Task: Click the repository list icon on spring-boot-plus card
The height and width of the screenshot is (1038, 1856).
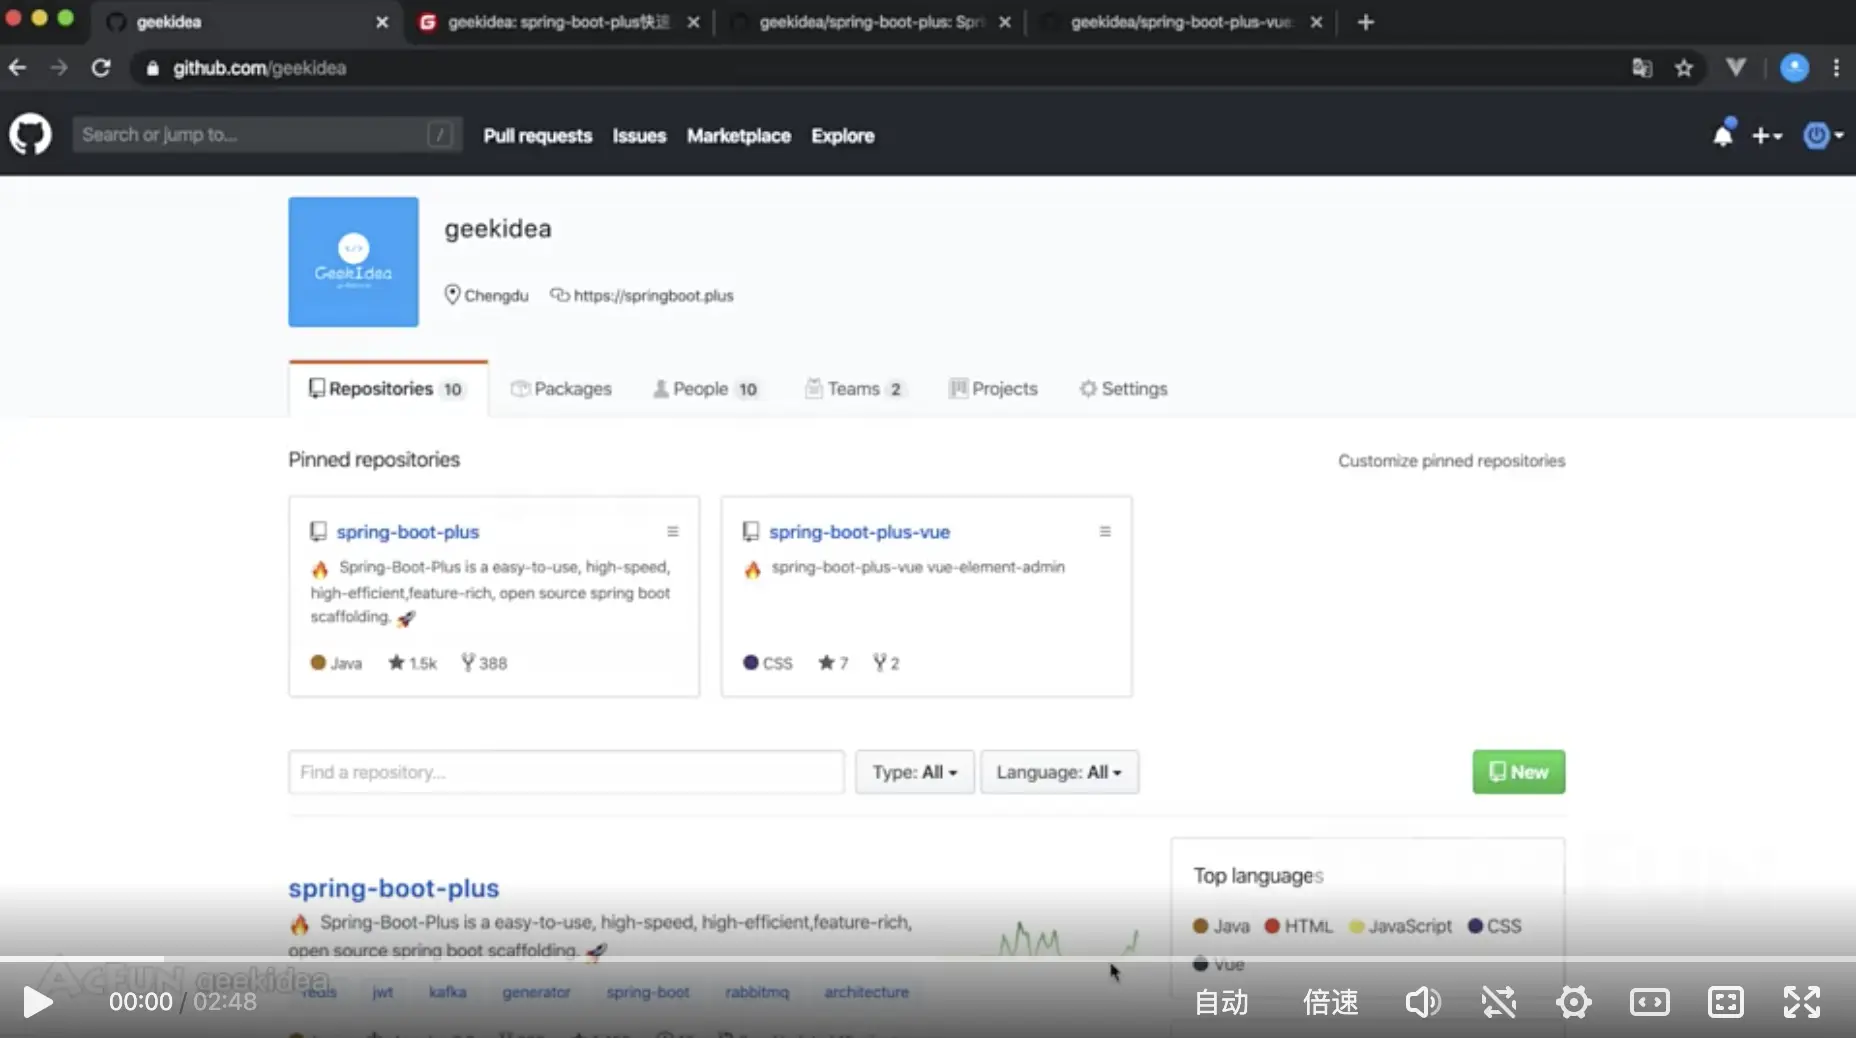Action: click(672, 531)
